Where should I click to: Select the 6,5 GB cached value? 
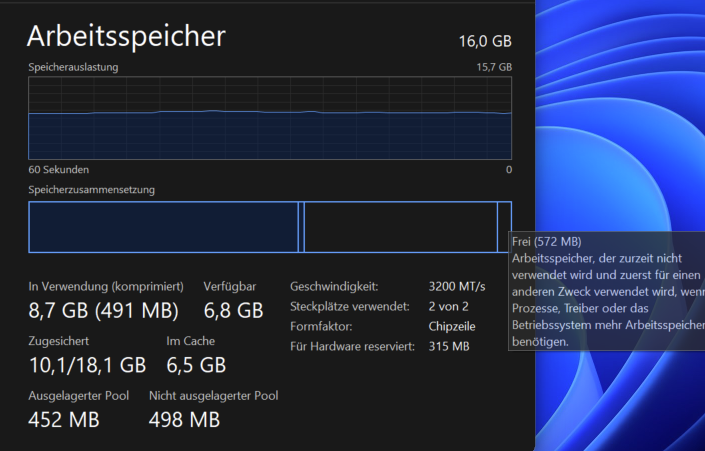click(196, 365)
